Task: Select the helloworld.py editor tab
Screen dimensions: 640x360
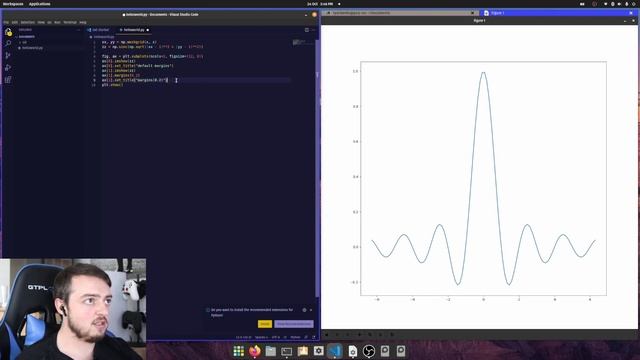Action: pyautogui.click(x=134, y=30)
